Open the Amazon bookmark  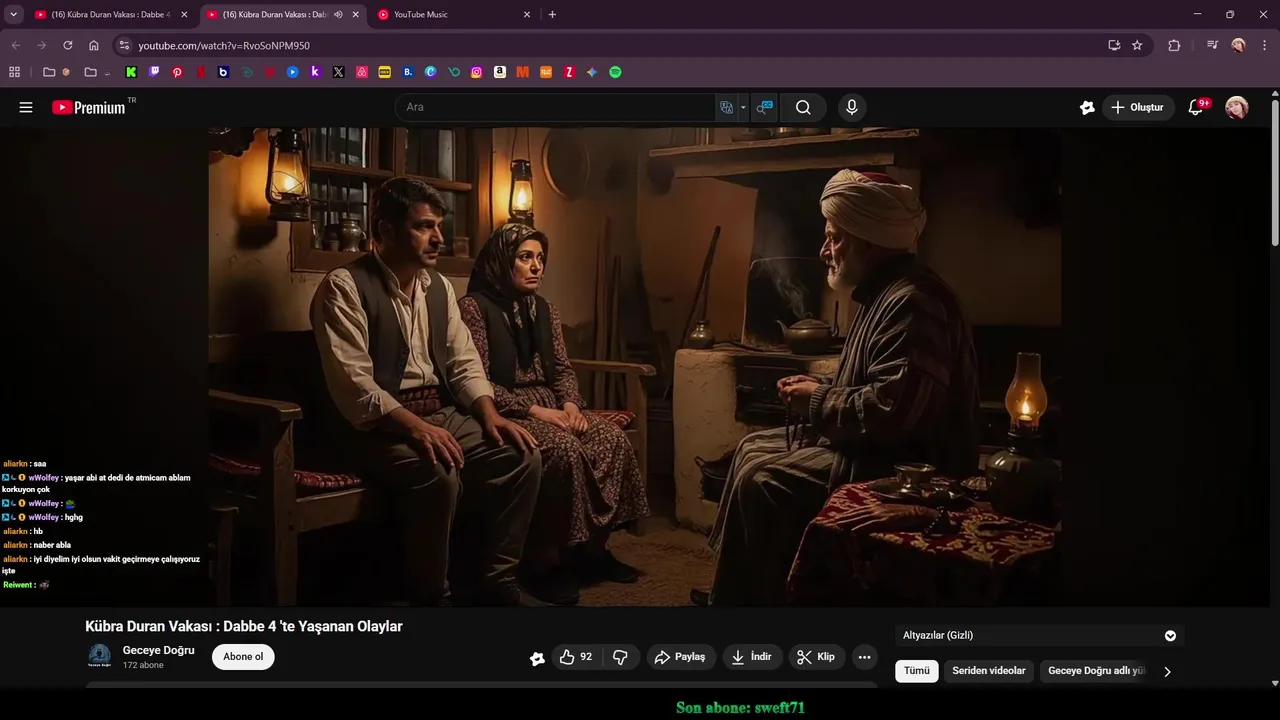click(500, 72)
